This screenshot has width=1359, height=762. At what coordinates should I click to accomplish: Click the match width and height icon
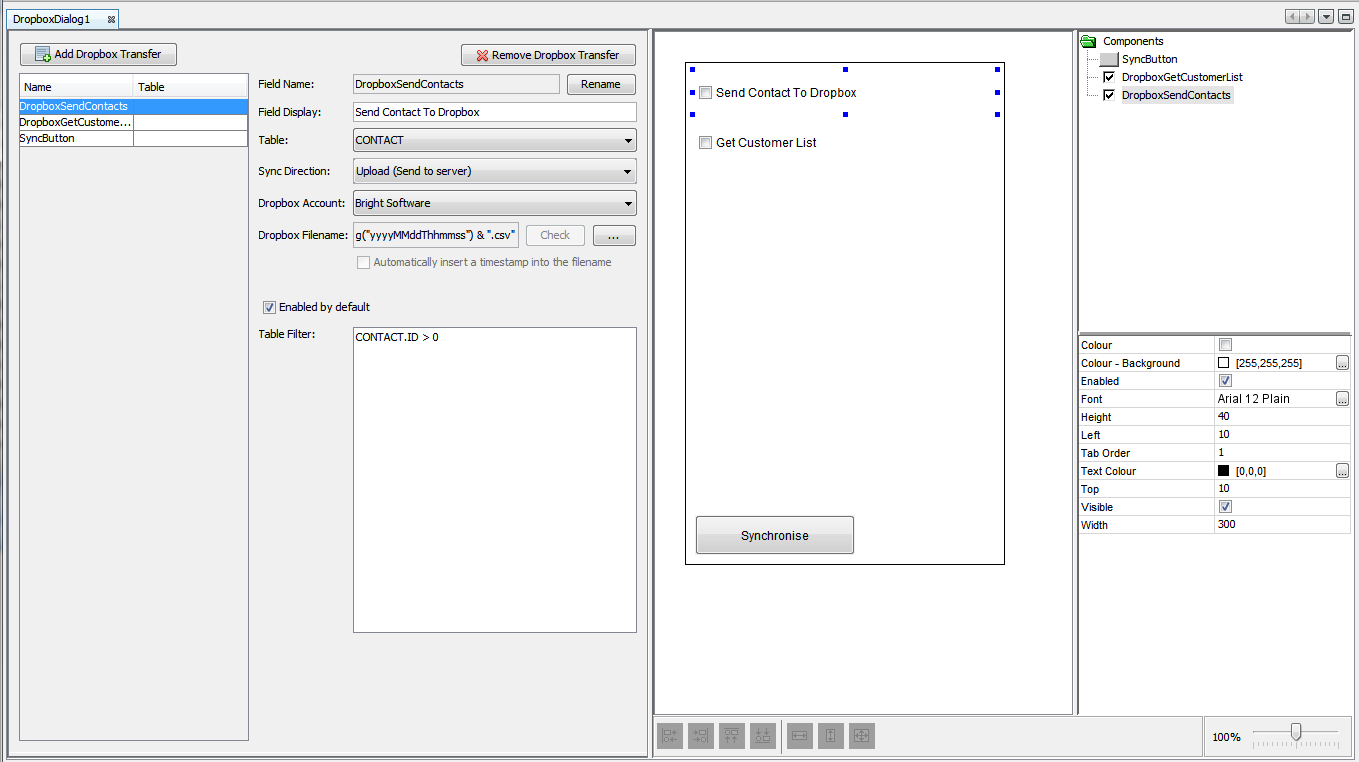point(862,736)
